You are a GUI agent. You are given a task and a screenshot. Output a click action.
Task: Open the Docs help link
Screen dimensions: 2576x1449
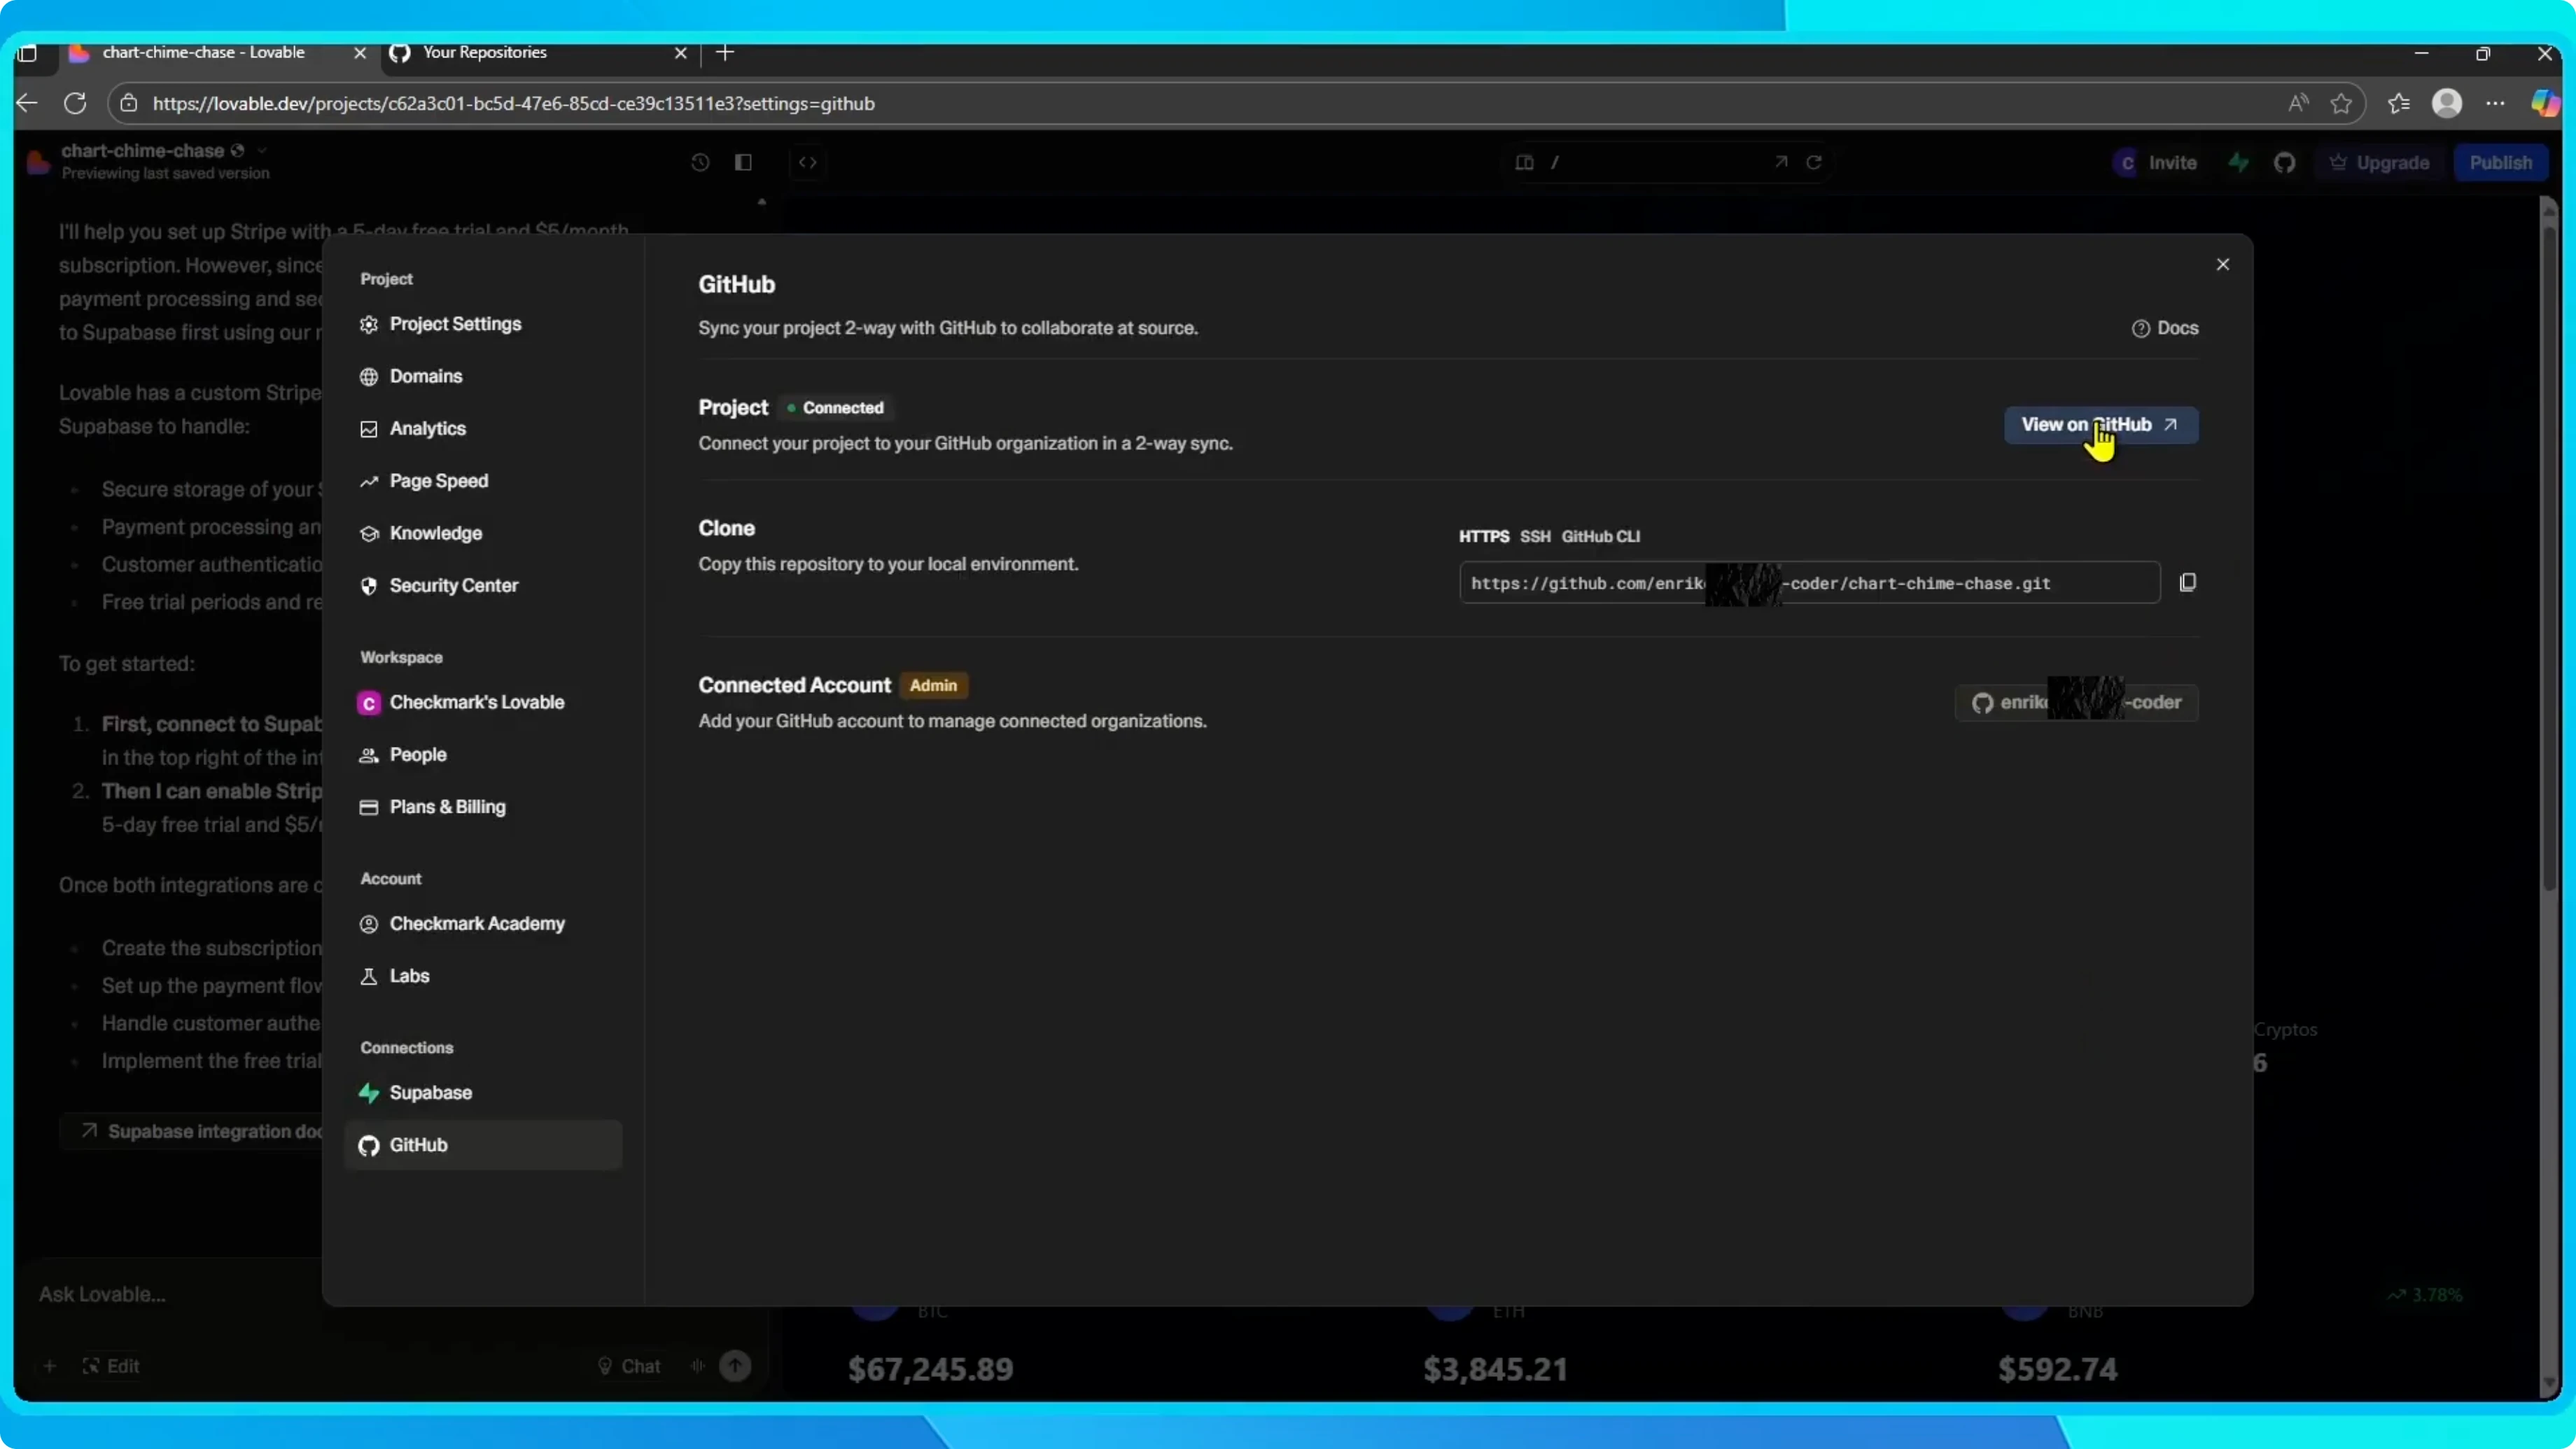click(x=2164, y=328)
